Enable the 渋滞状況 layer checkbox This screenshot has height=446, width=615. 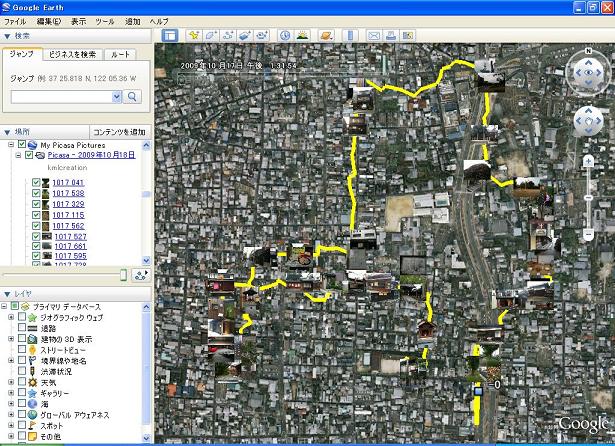coord(22,371)
